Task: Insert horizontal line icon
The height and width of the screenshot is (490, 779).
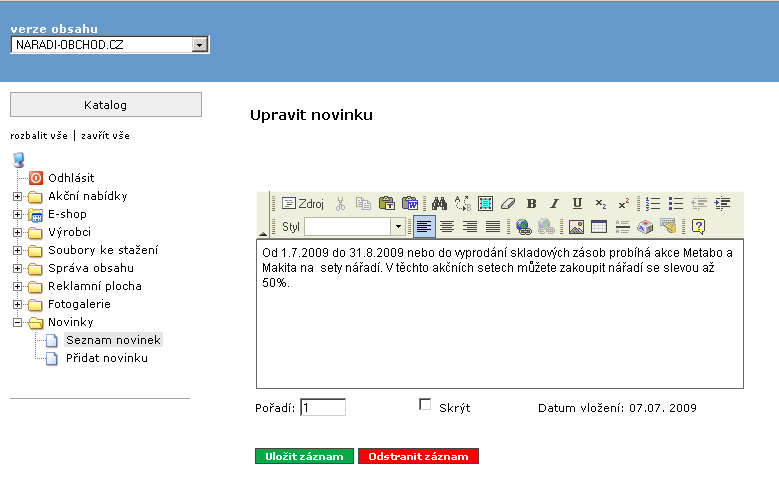Action: [622, 227]
